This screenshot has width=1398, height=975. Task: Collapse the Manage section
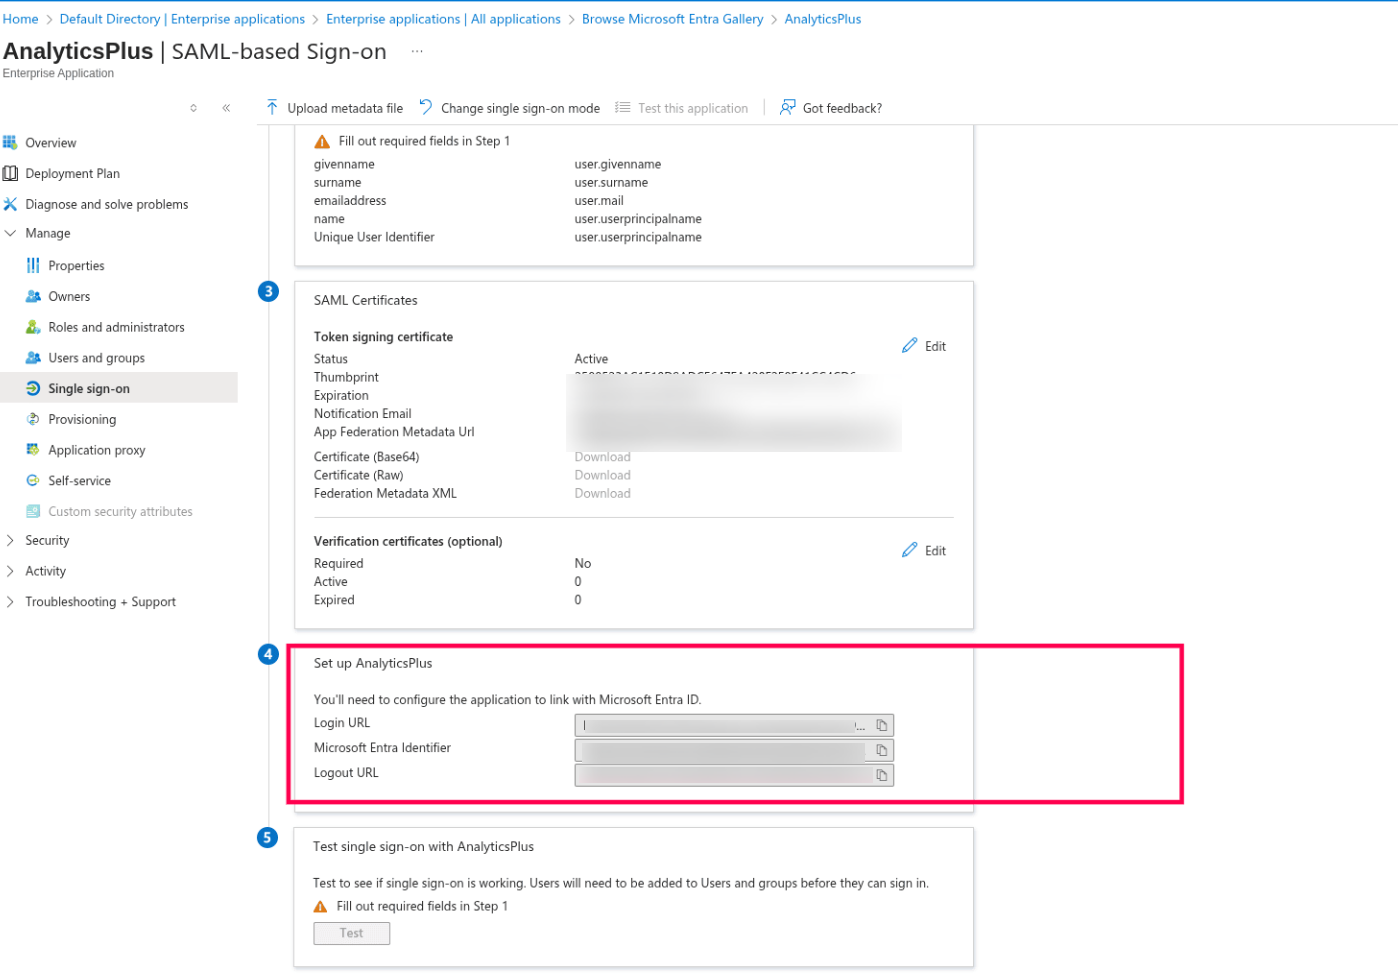coord(11,233)
